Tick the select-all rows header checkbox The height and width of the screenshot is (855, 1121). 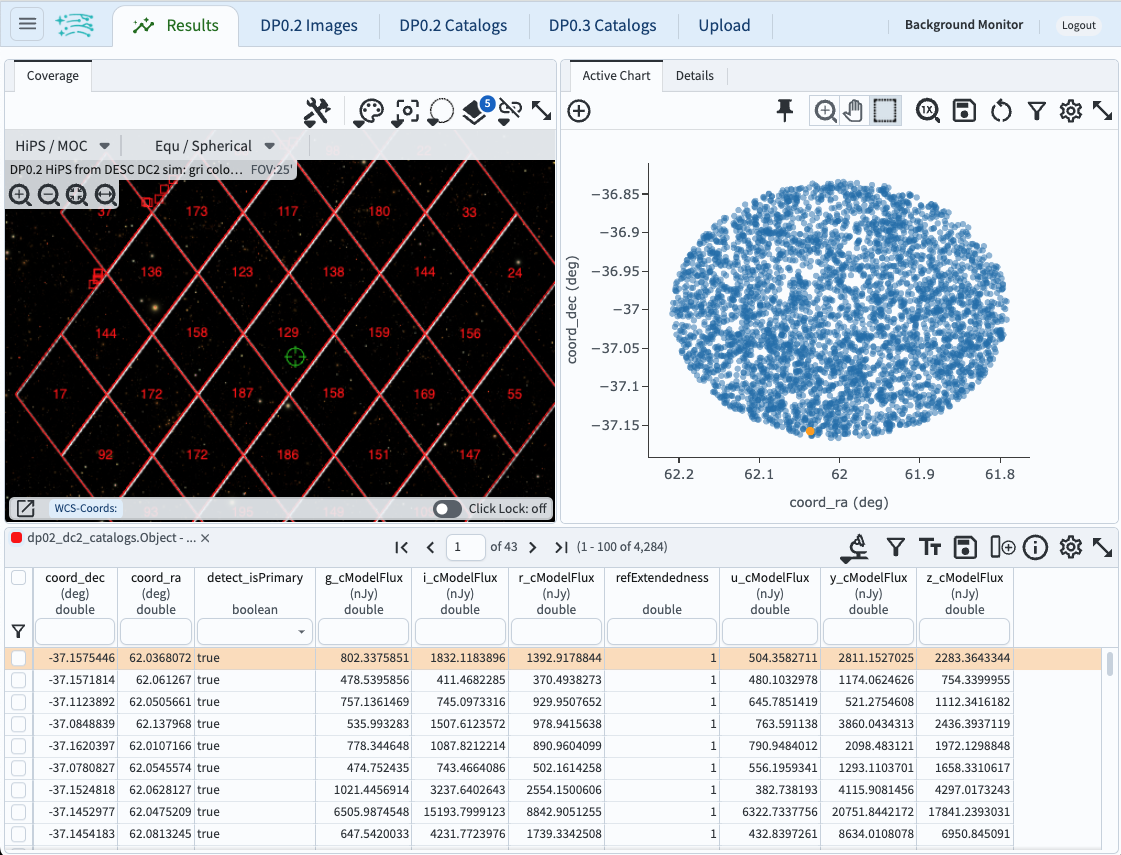18,578
